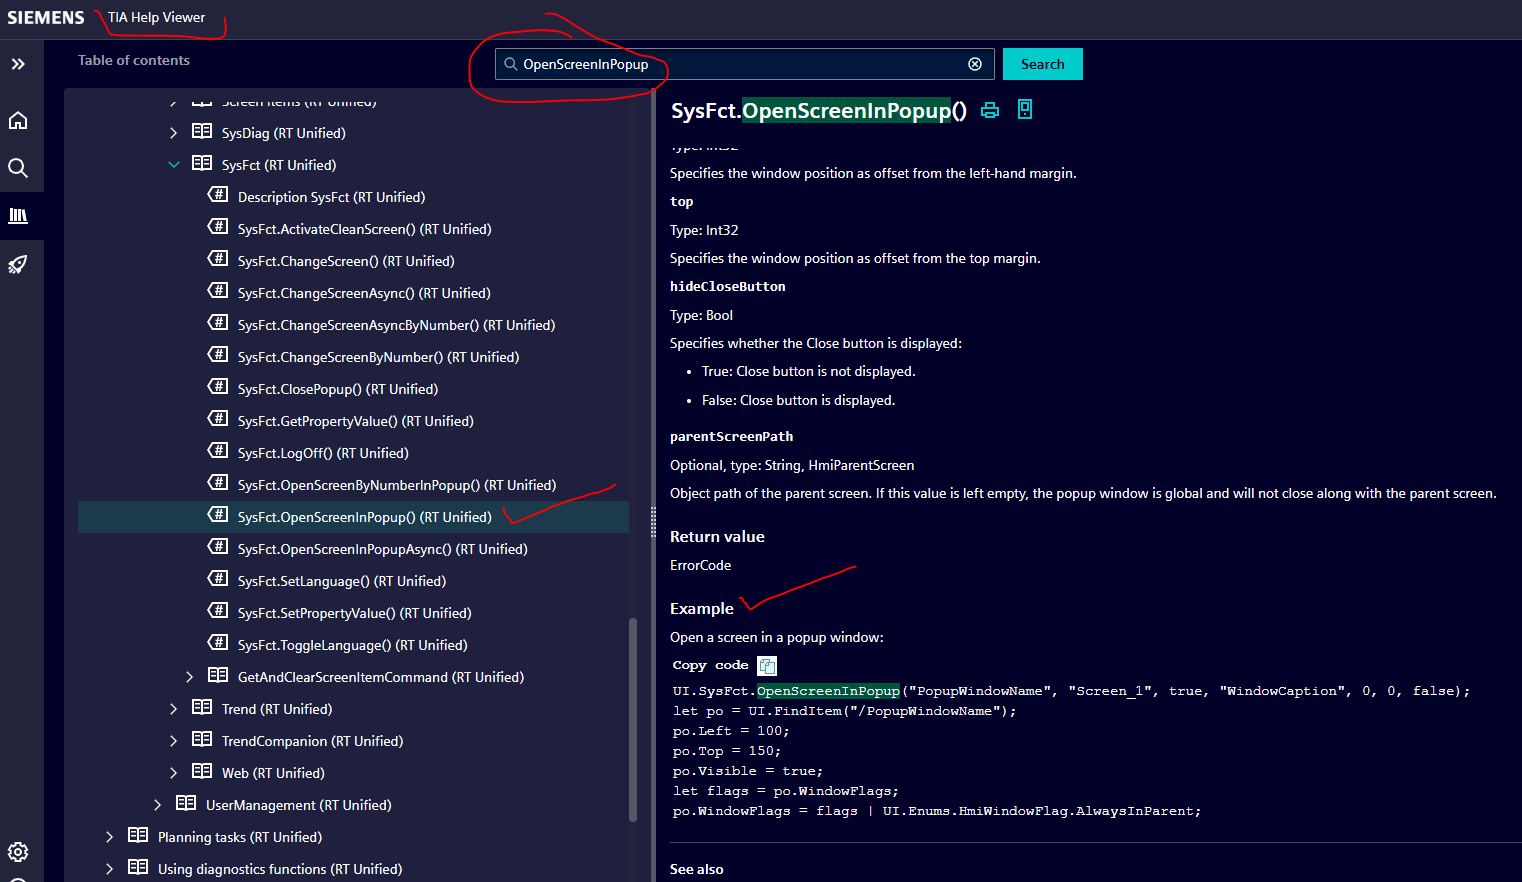The image size is (1522, 882).
Task: Open SysFct.LogOff() topic
Action: (x=323, y=453)
